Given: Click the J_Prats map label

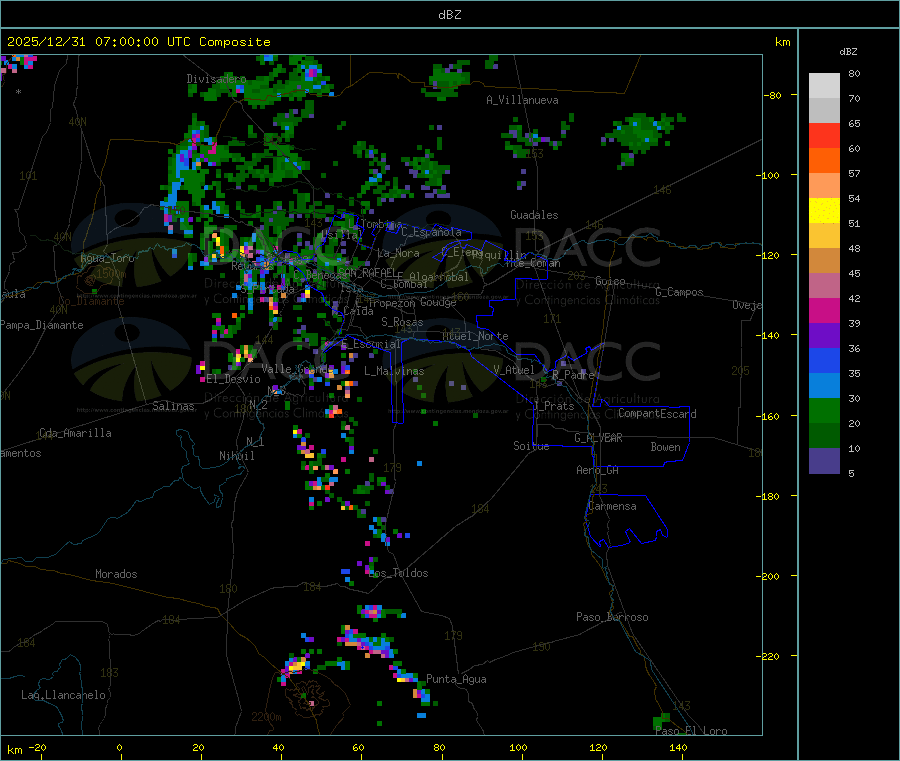Looking at the screenshot, I should pos(553,406).
